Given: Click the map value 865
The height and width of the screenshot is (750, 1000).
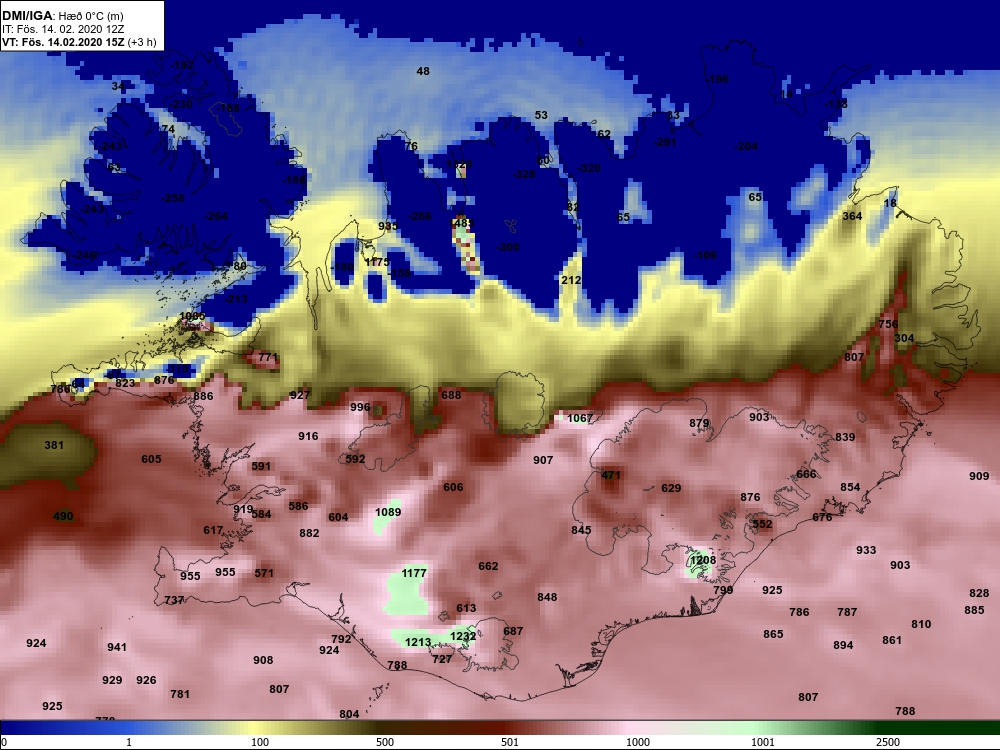Looking at the screenshot, I should point(773,635).
